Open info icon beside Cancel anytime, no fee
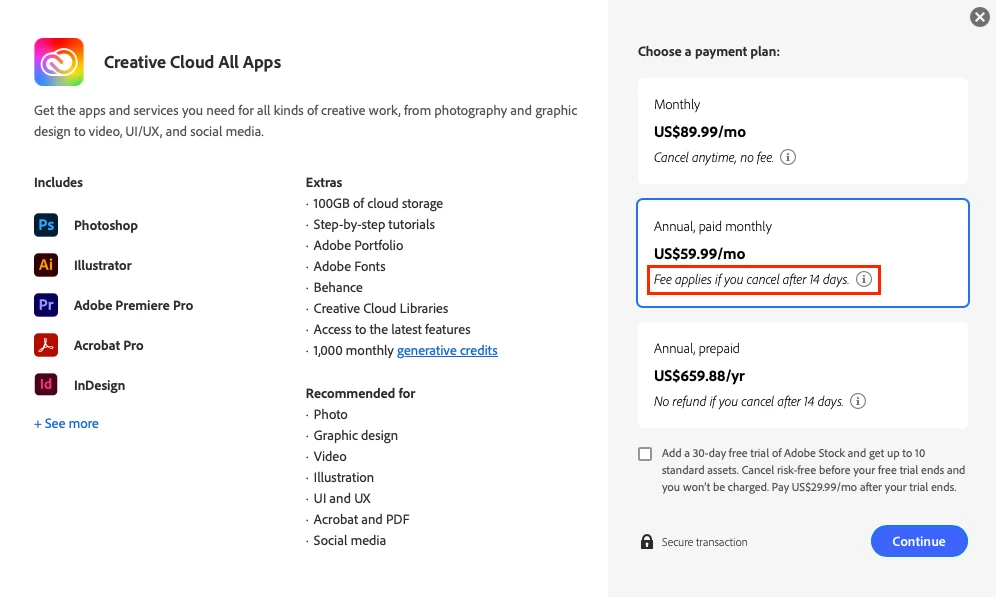The width and height of the screenshot is (996, 597). point(788,157)
